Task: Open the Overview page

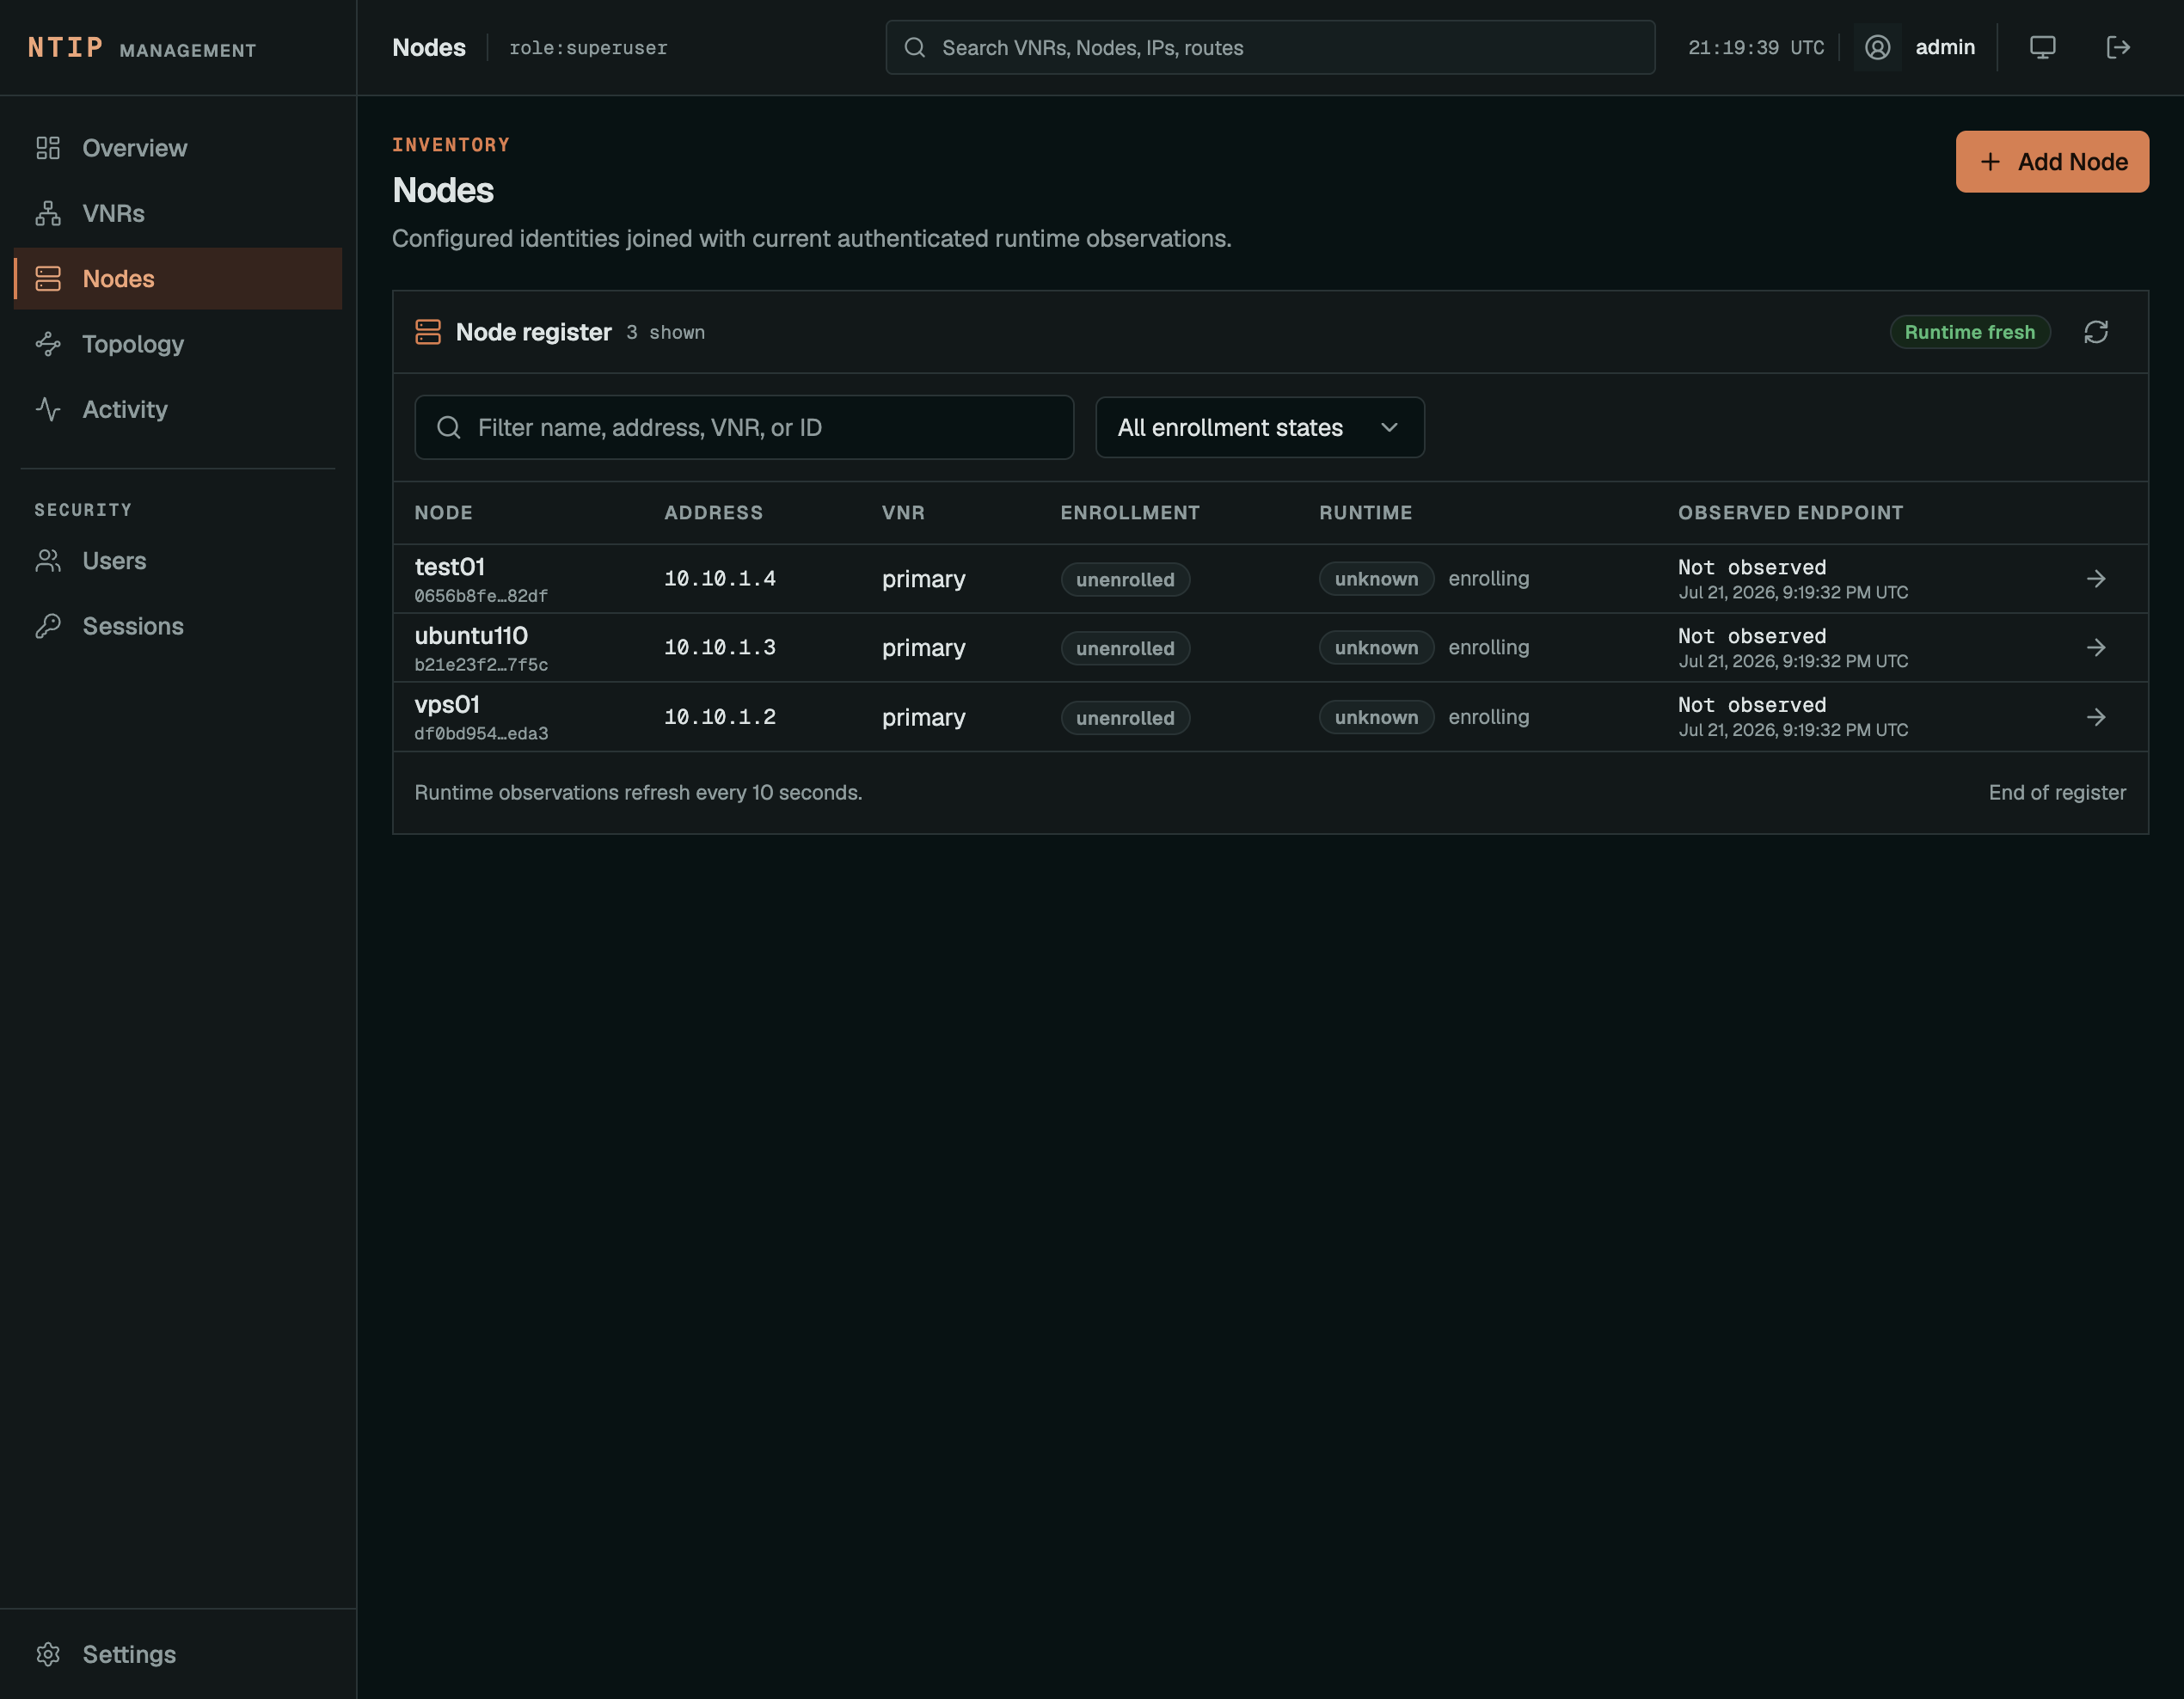Action: coord(178,148)
